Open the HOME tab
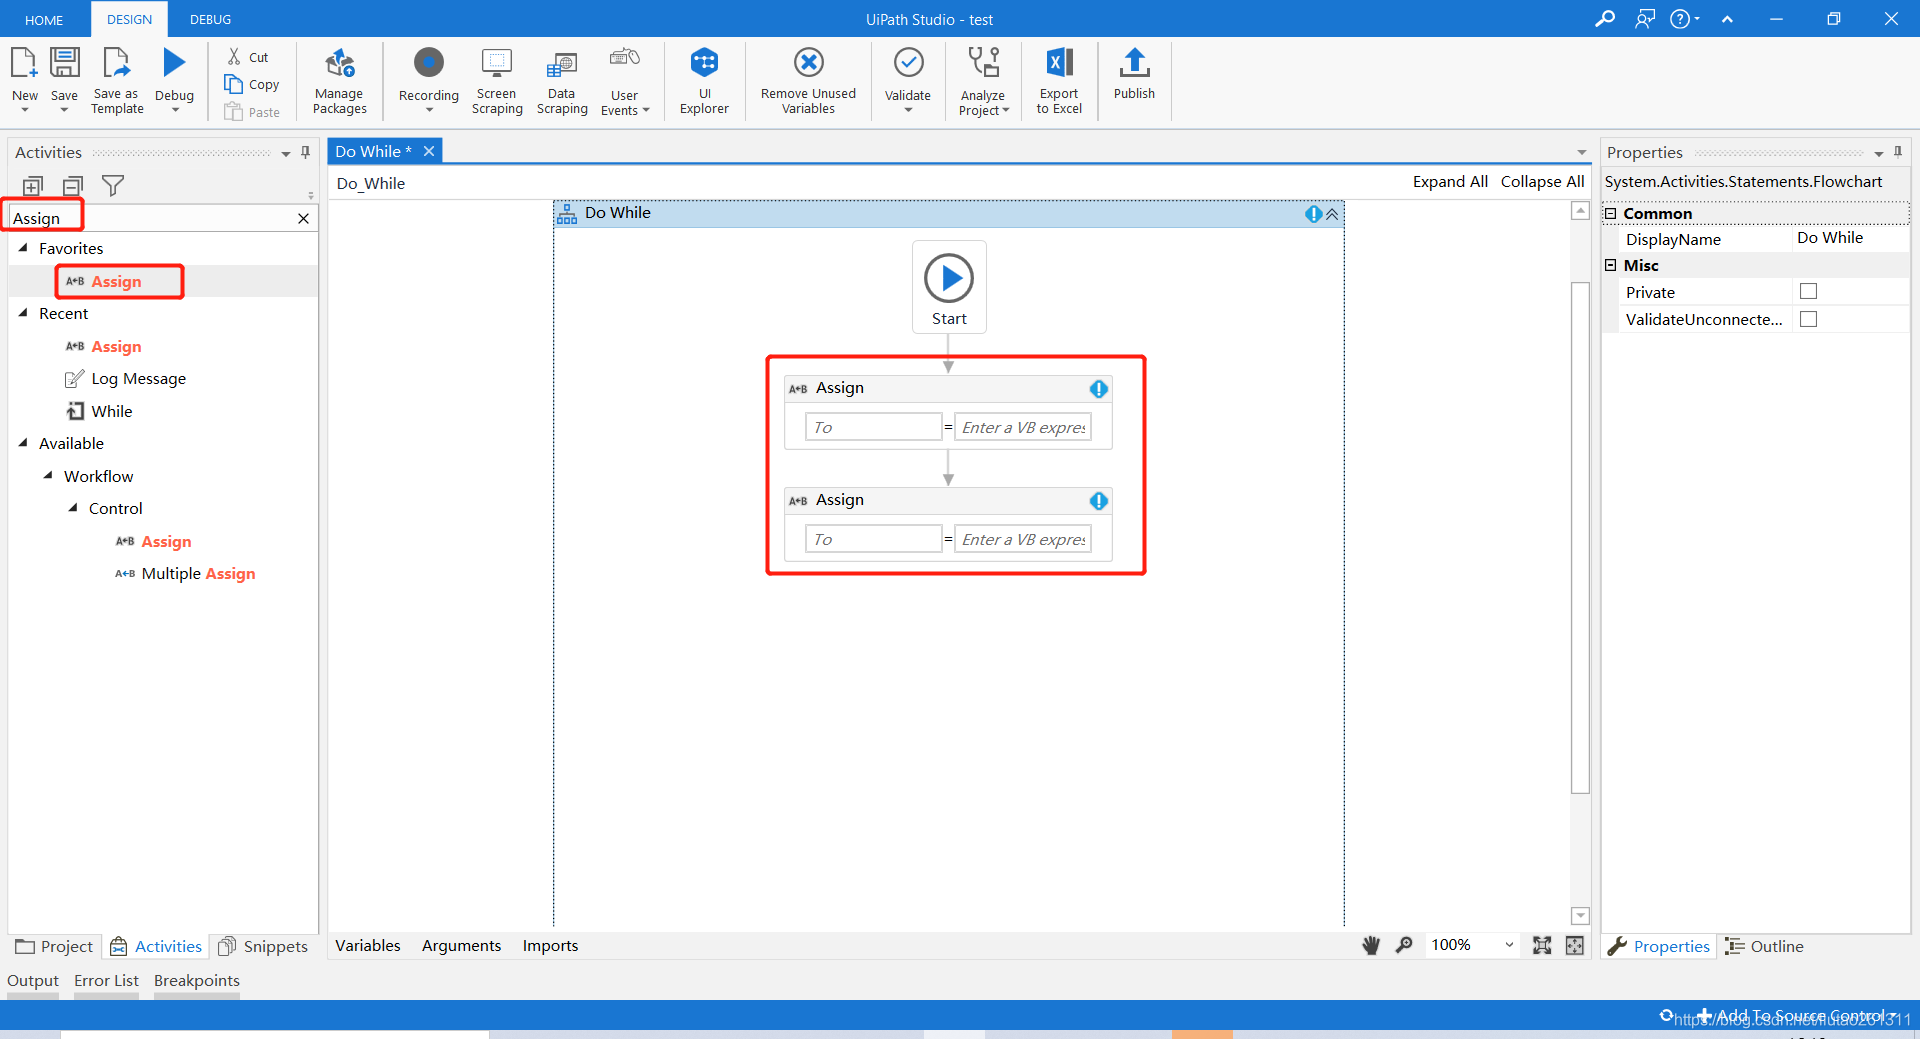 (x=44, y=19)
